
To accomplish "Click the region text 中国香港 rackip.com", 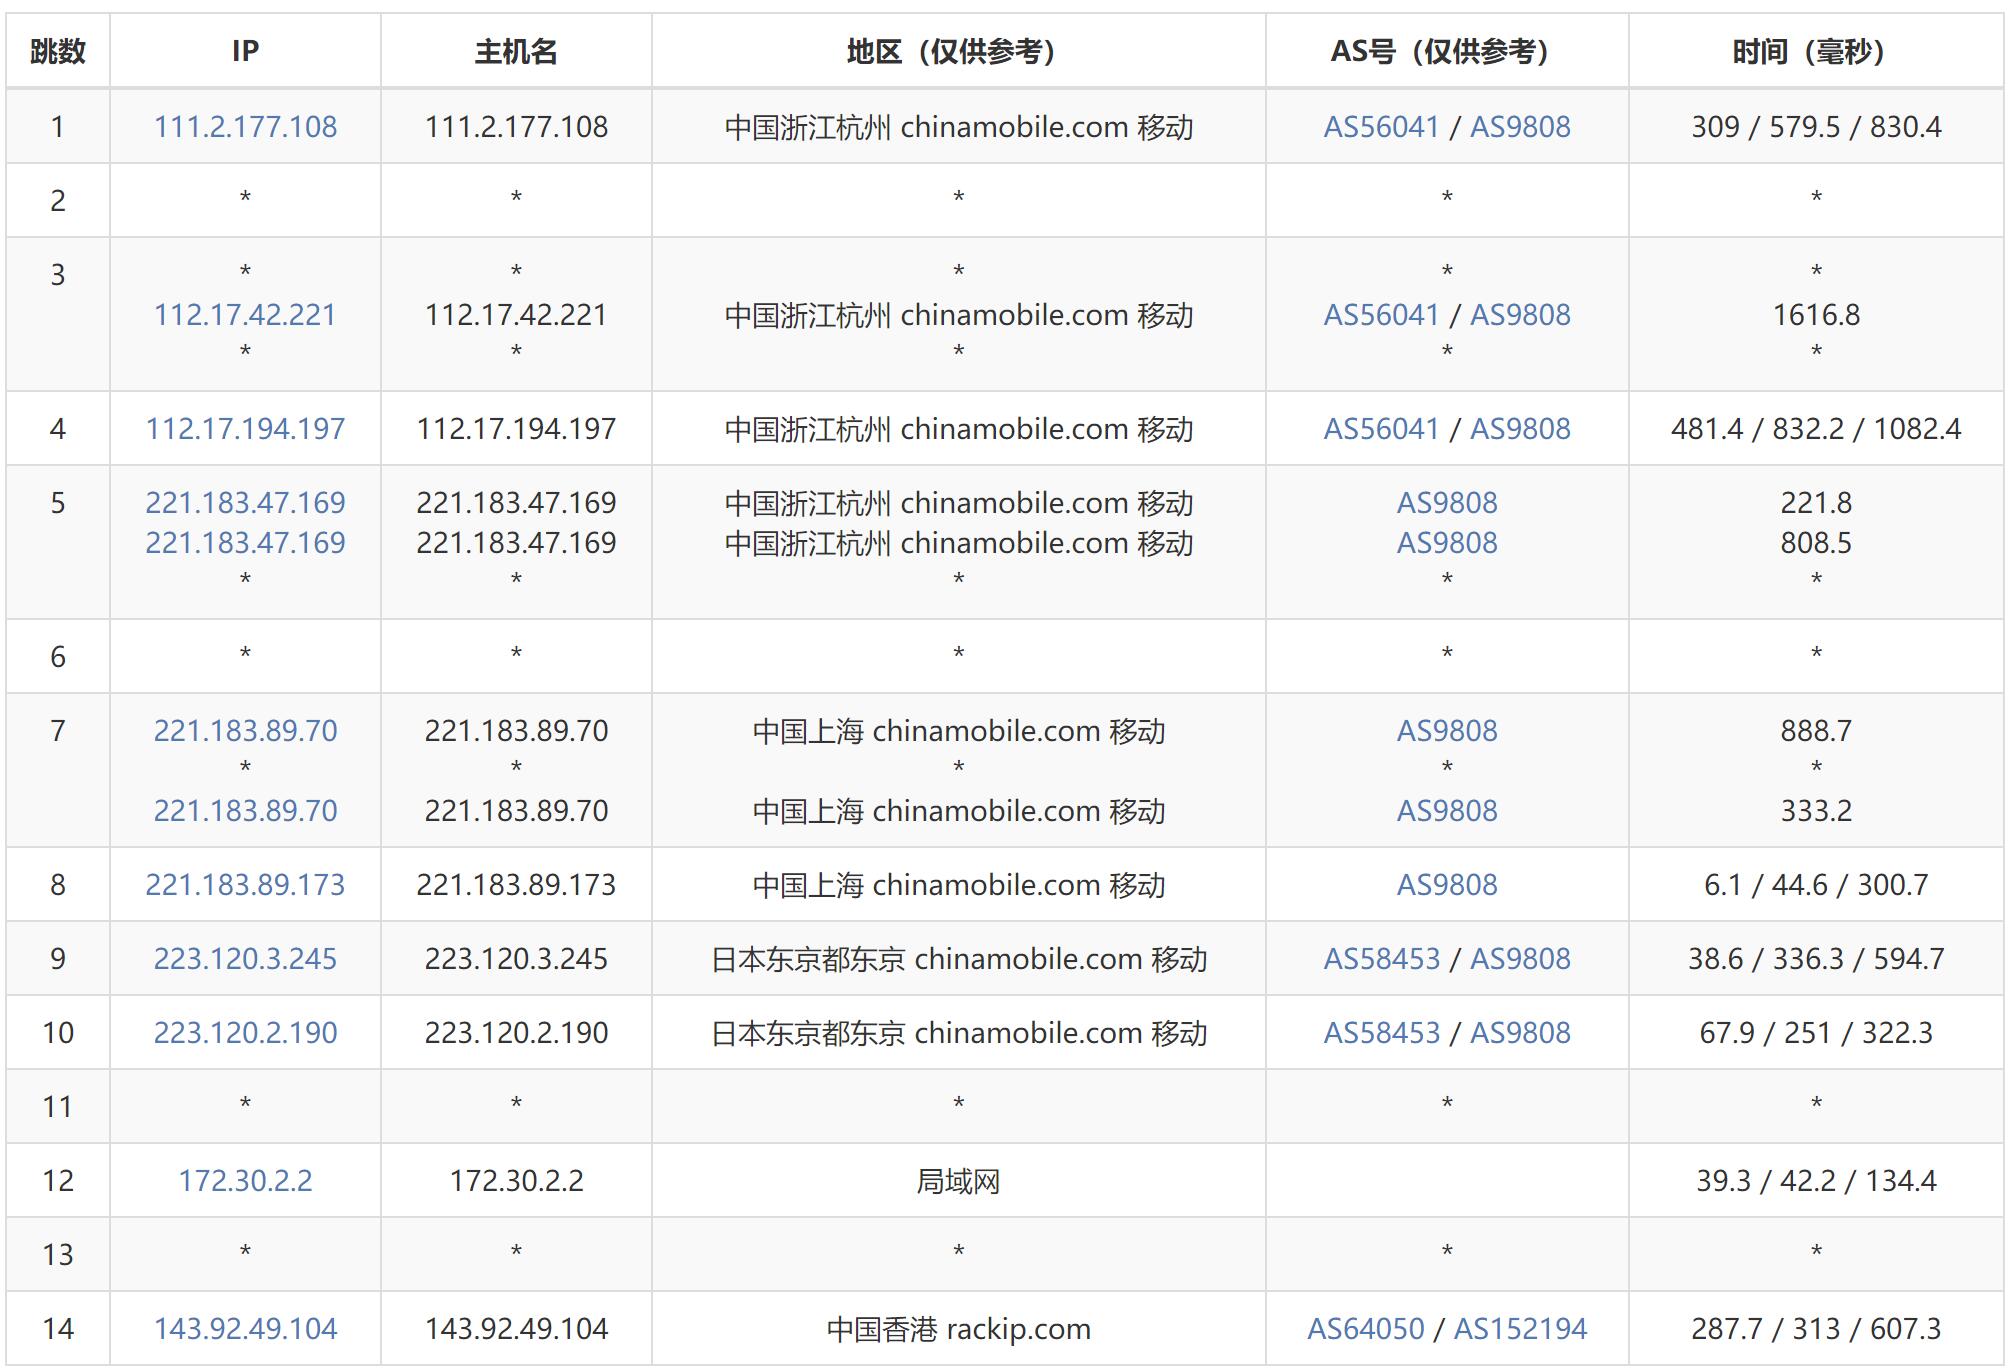I will click(x=958, y=1329).
